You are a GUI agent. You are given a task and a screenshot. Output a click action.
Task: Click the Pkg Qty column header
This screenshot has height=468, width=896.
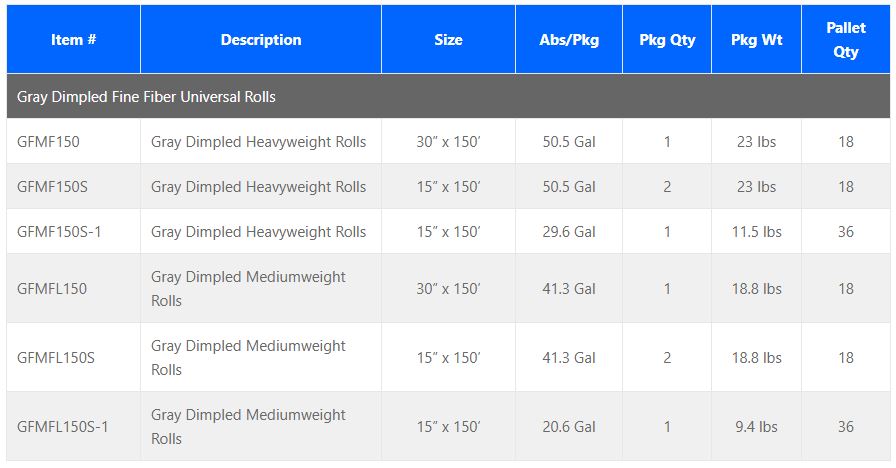coord(667,40)
